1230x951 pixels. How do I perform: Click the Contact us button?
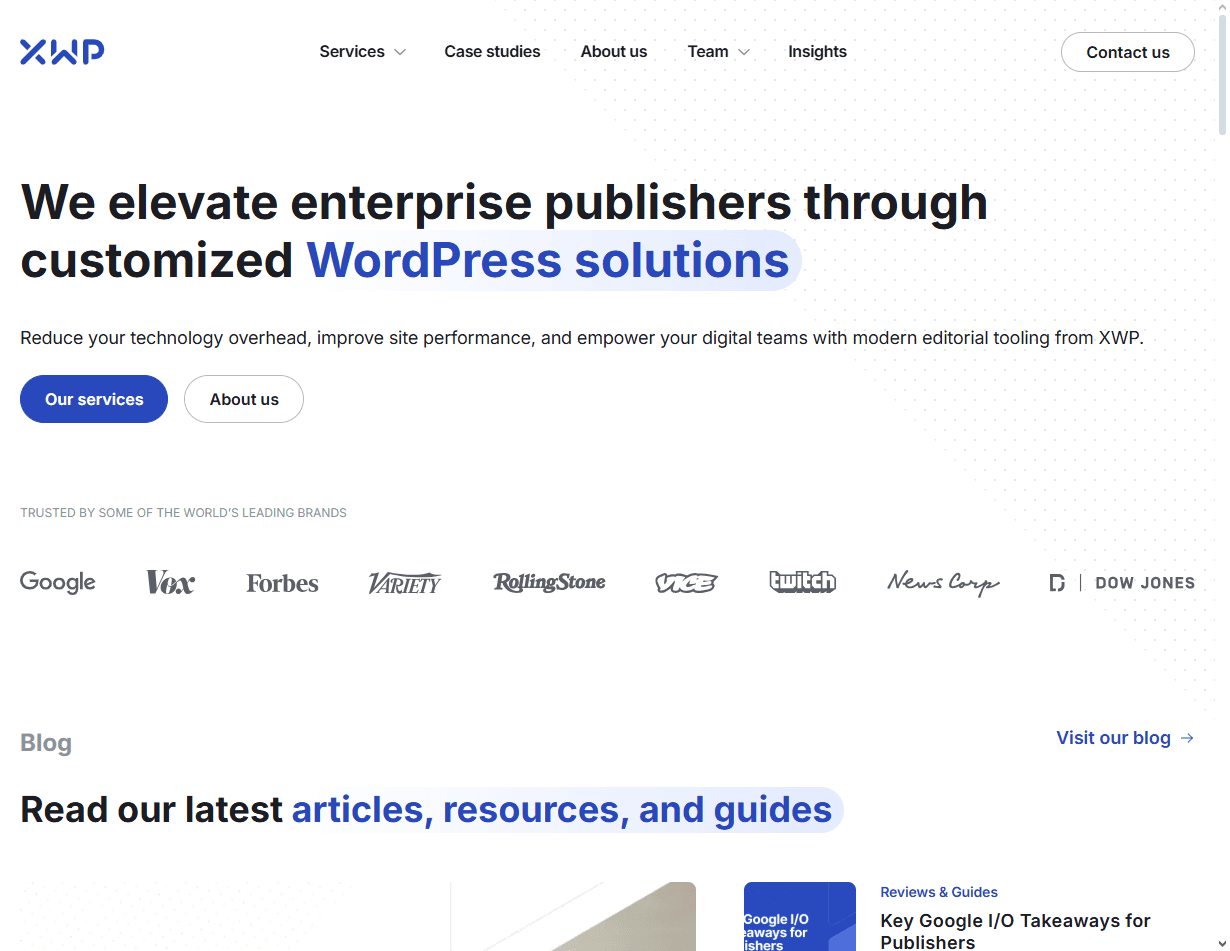[x=1128, y=52]
